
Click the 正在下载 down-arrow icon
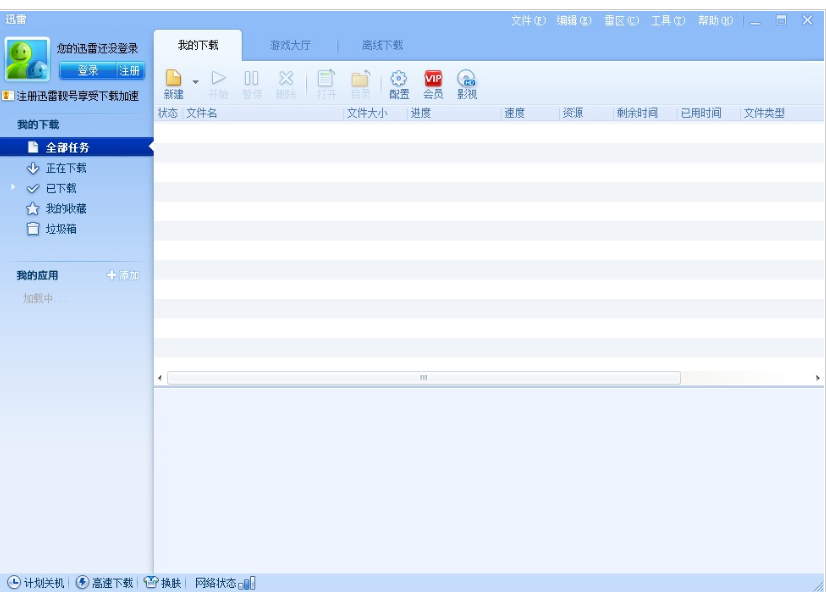pyautogui.click(x=33, y=168)
